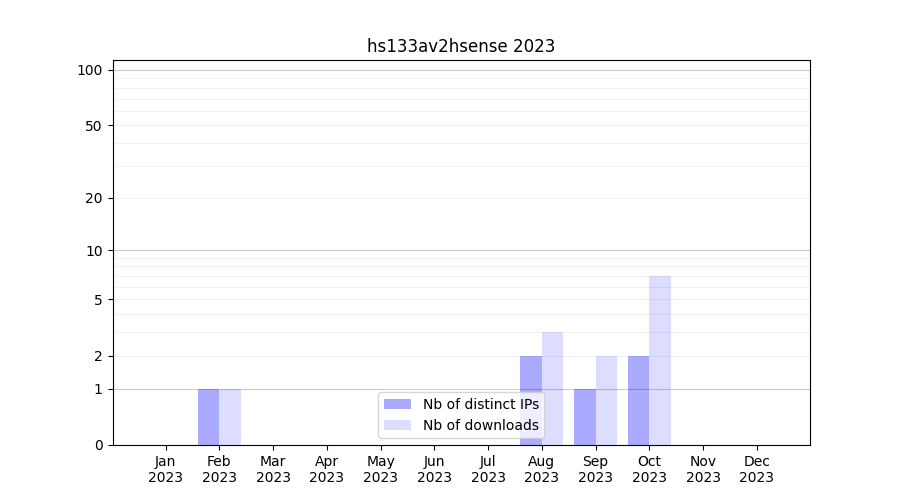
Task: Click the September downloads bar
Action: (606, 400)
